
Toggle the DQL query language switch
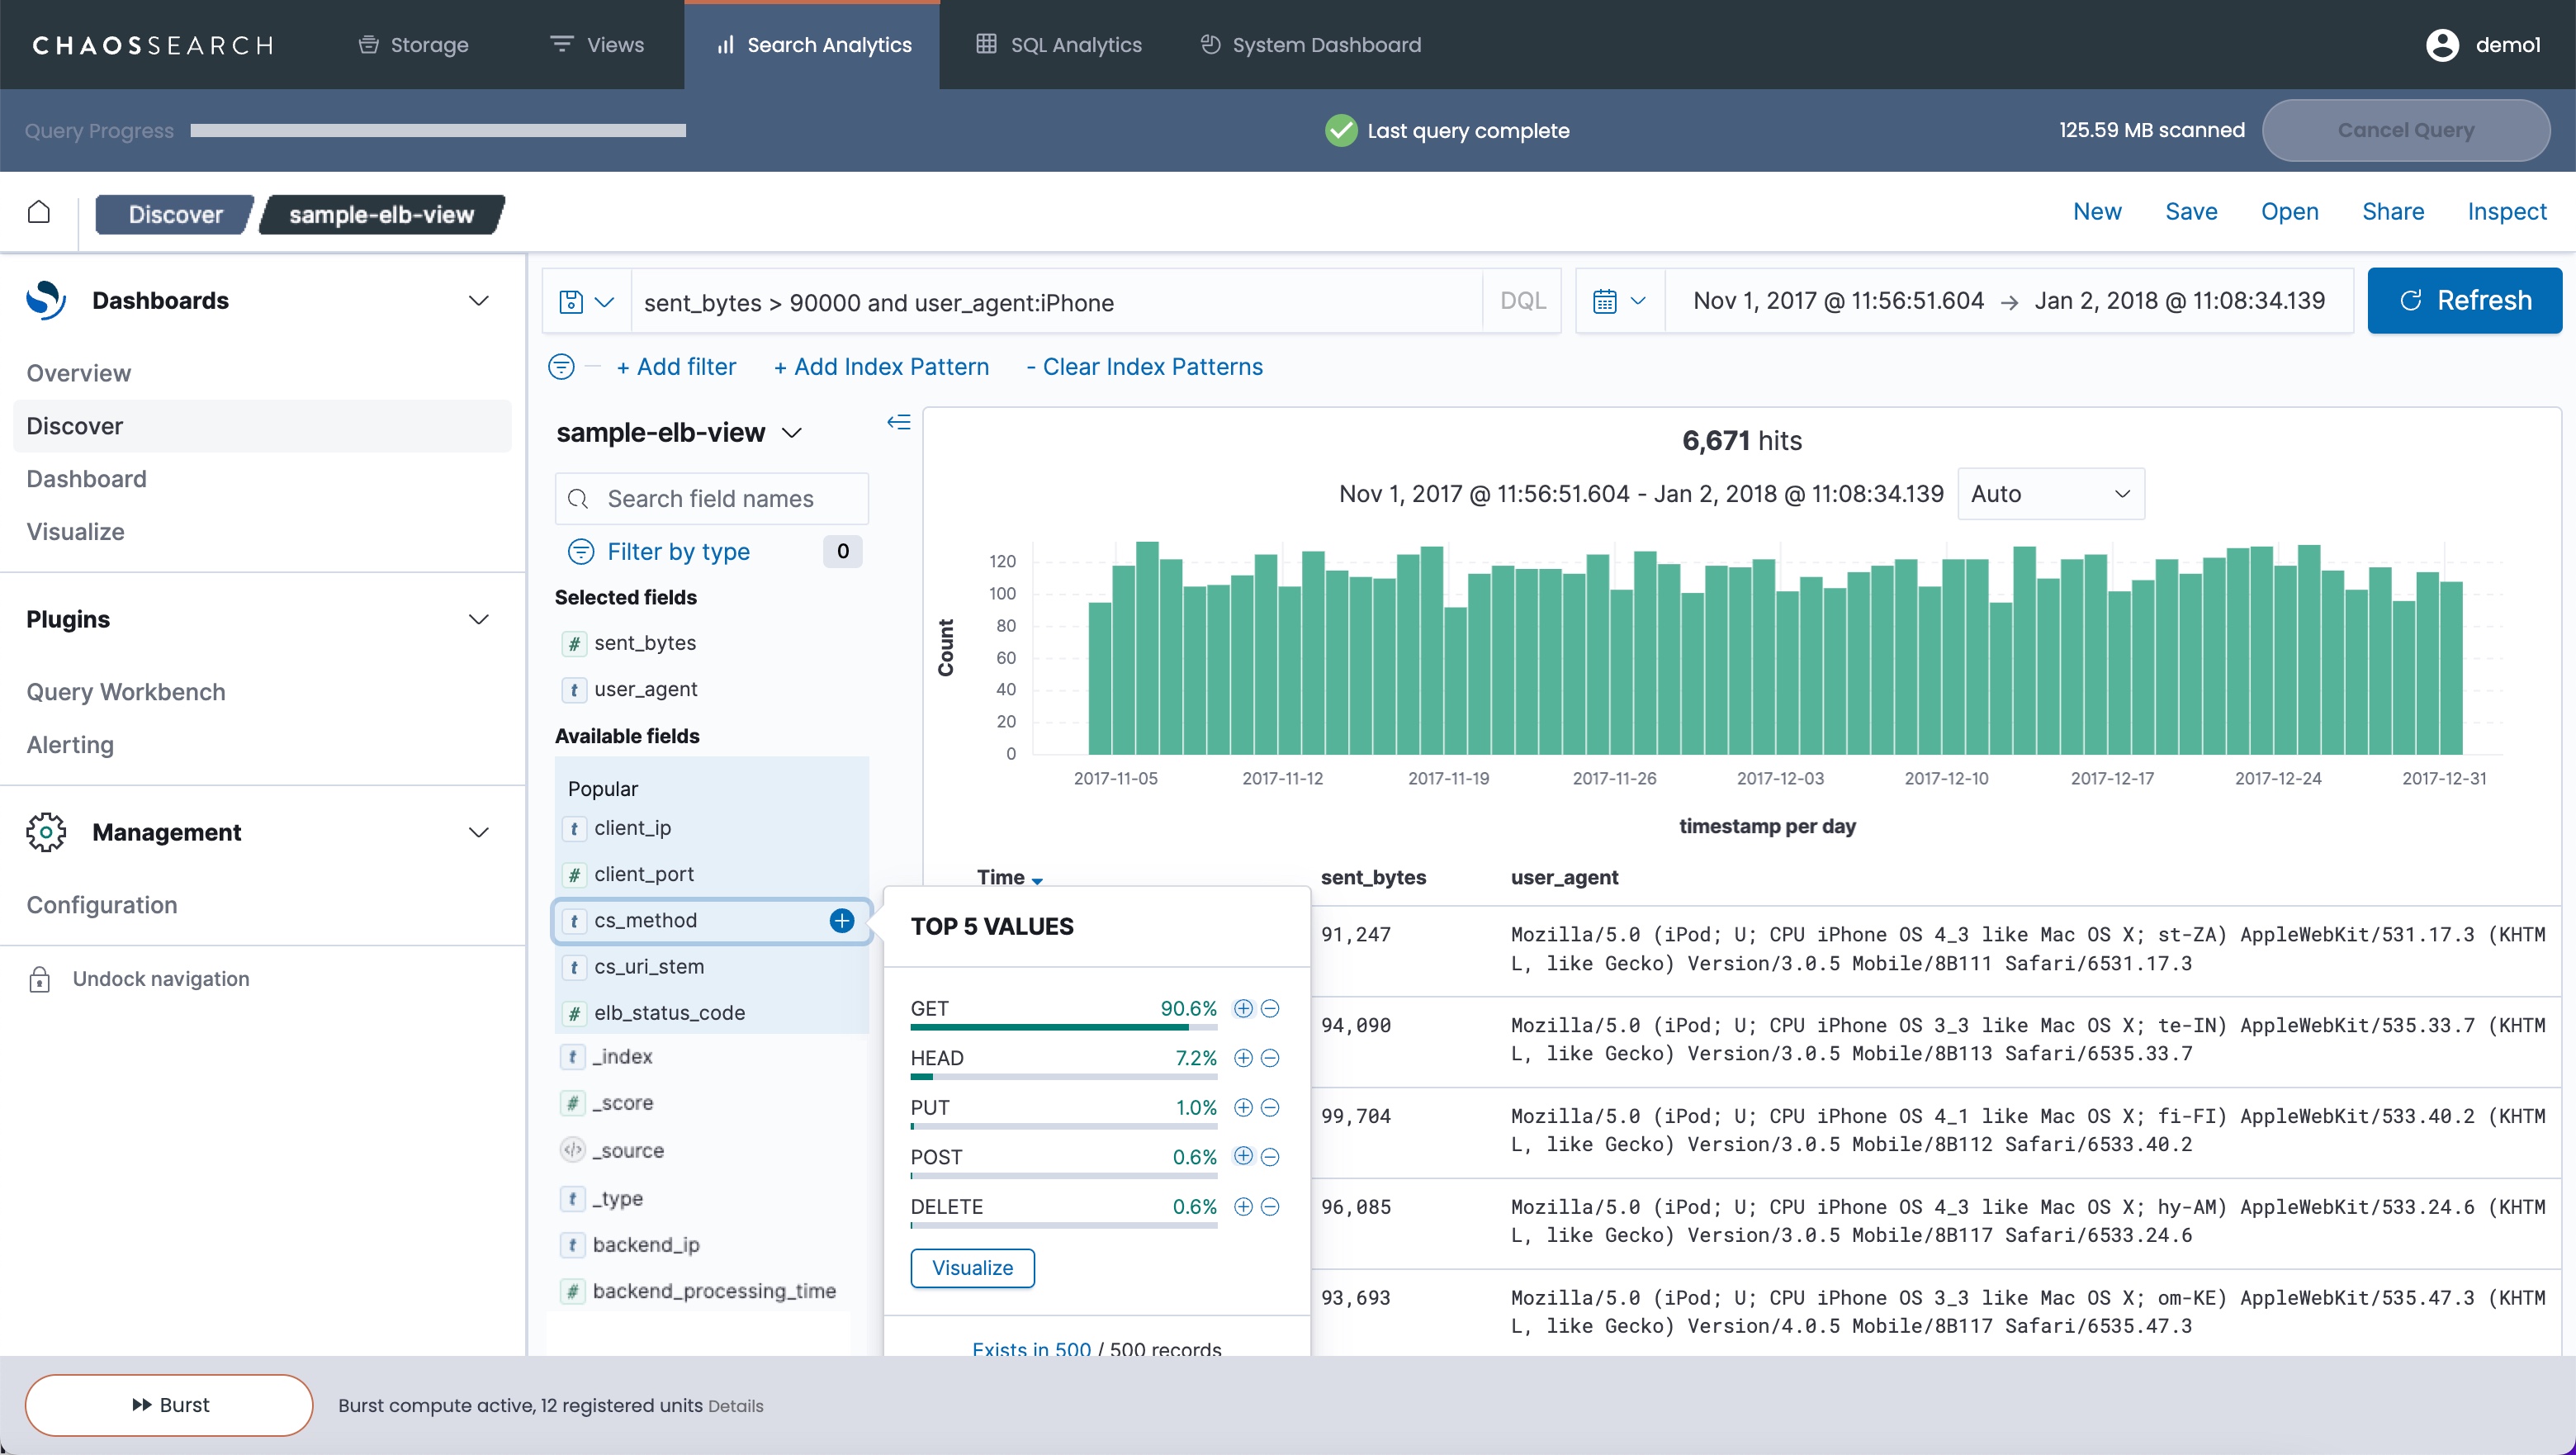click(1522, 301)
